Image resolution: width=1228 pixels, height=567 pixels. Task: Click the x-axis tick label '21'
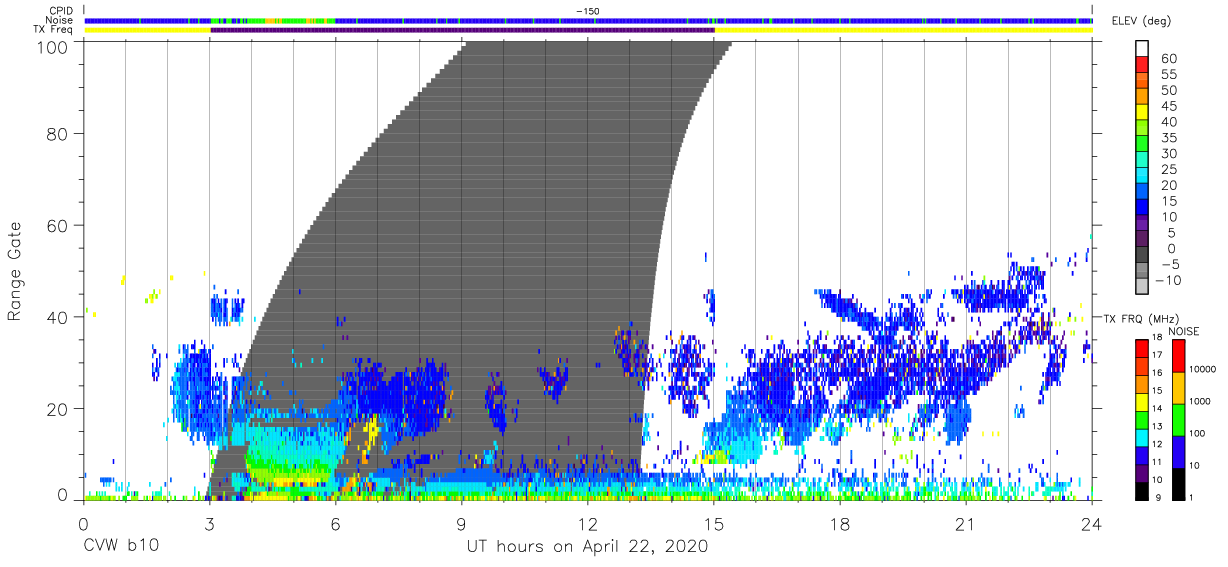click(x=966, y=524)
